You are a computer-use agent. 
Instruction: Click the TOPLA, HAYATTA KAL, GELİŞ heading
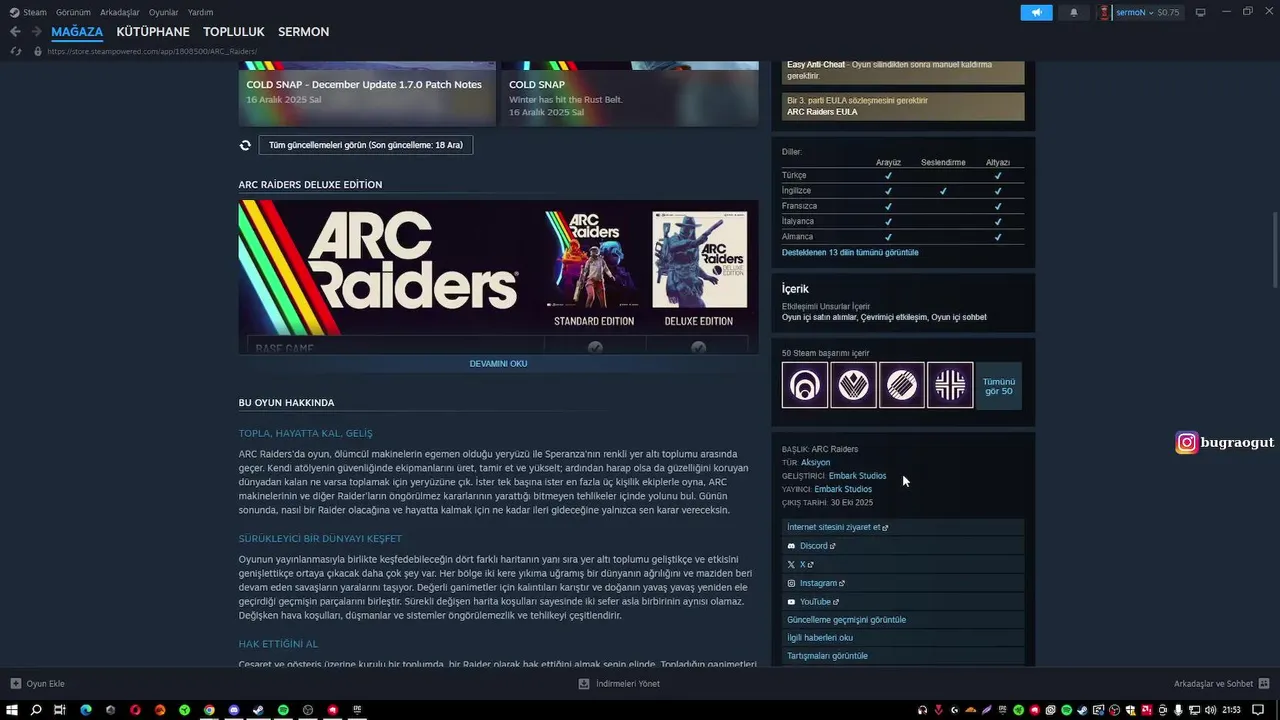(305, 433)
